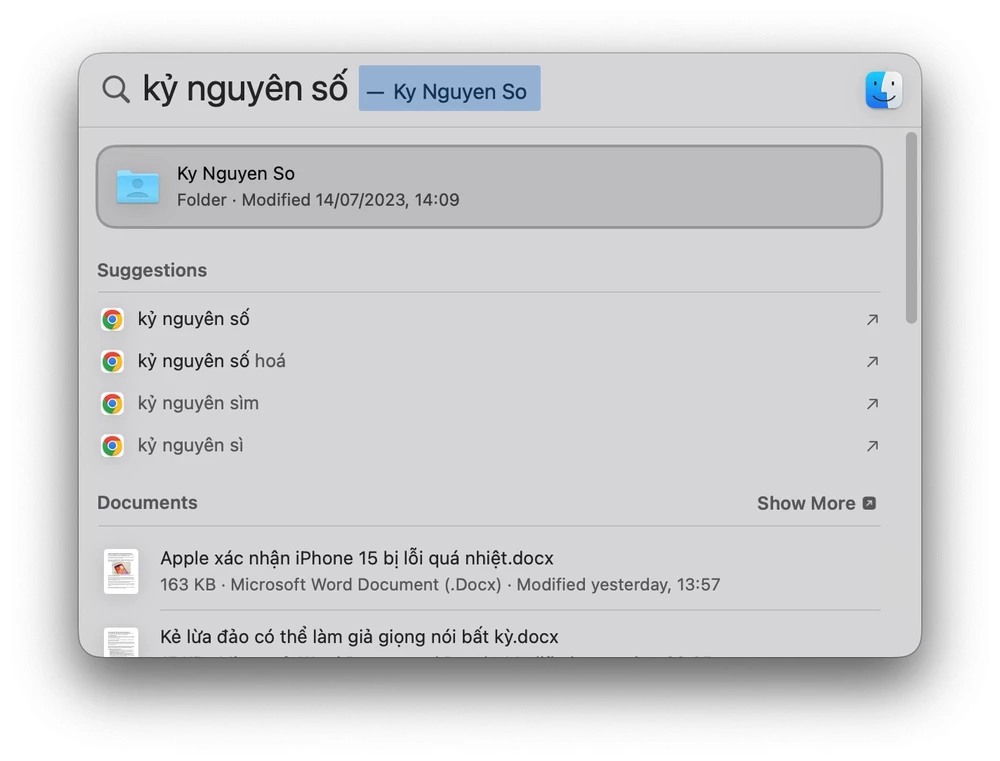Select the 'Ky Nguyen So' autocomplete token

coord(449,88)
